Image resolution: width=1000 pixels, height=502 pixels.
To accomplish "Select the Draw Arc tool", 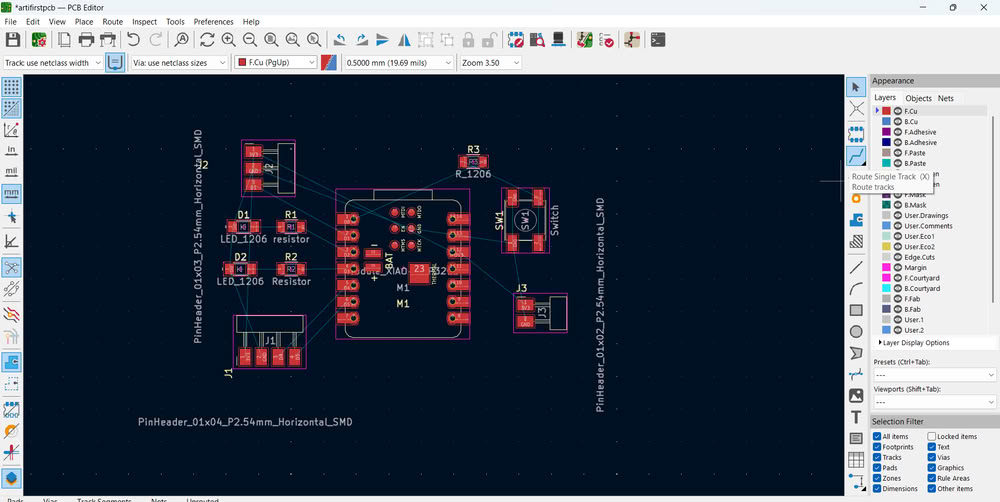I will pyautogui.click(x=856, y=289).
